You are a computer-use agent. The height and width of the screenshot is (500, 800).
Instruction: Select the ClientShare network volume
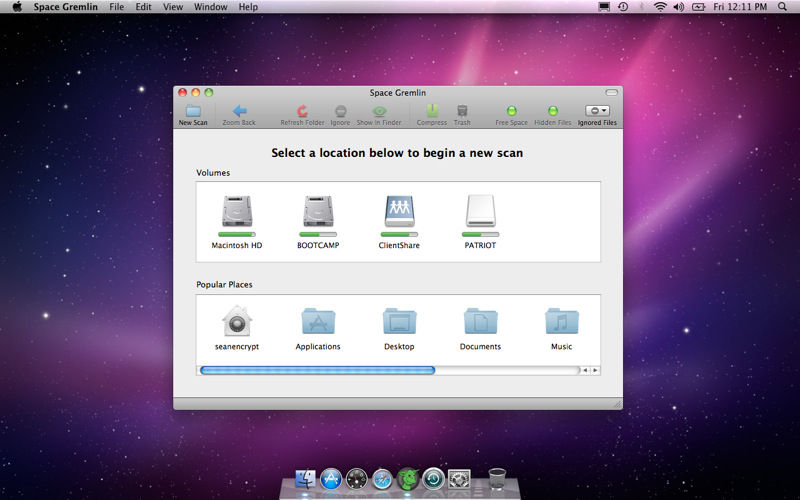pos(399,210)
